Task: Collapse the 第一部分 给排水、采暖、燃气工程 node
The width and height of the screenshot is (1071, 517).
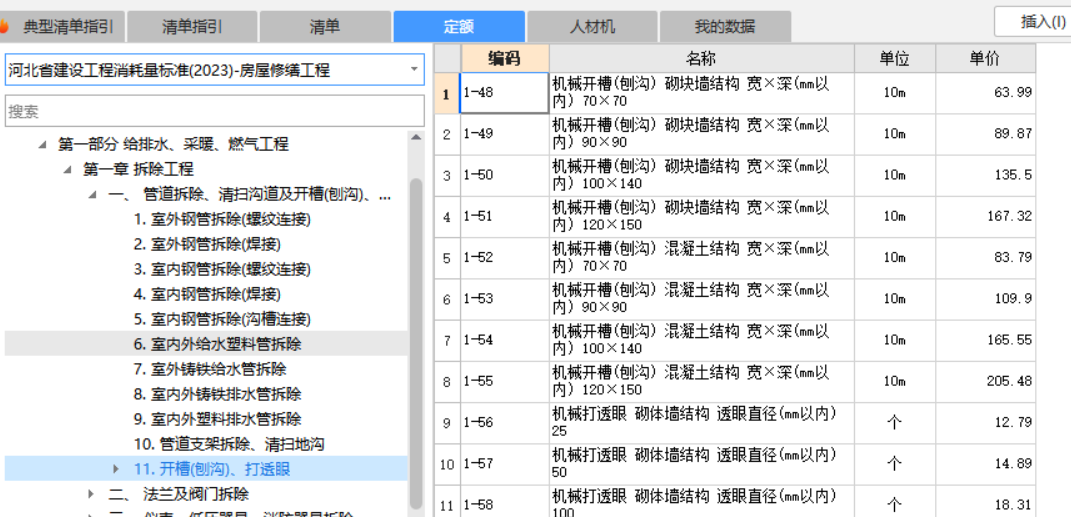Action: [43, 145]
